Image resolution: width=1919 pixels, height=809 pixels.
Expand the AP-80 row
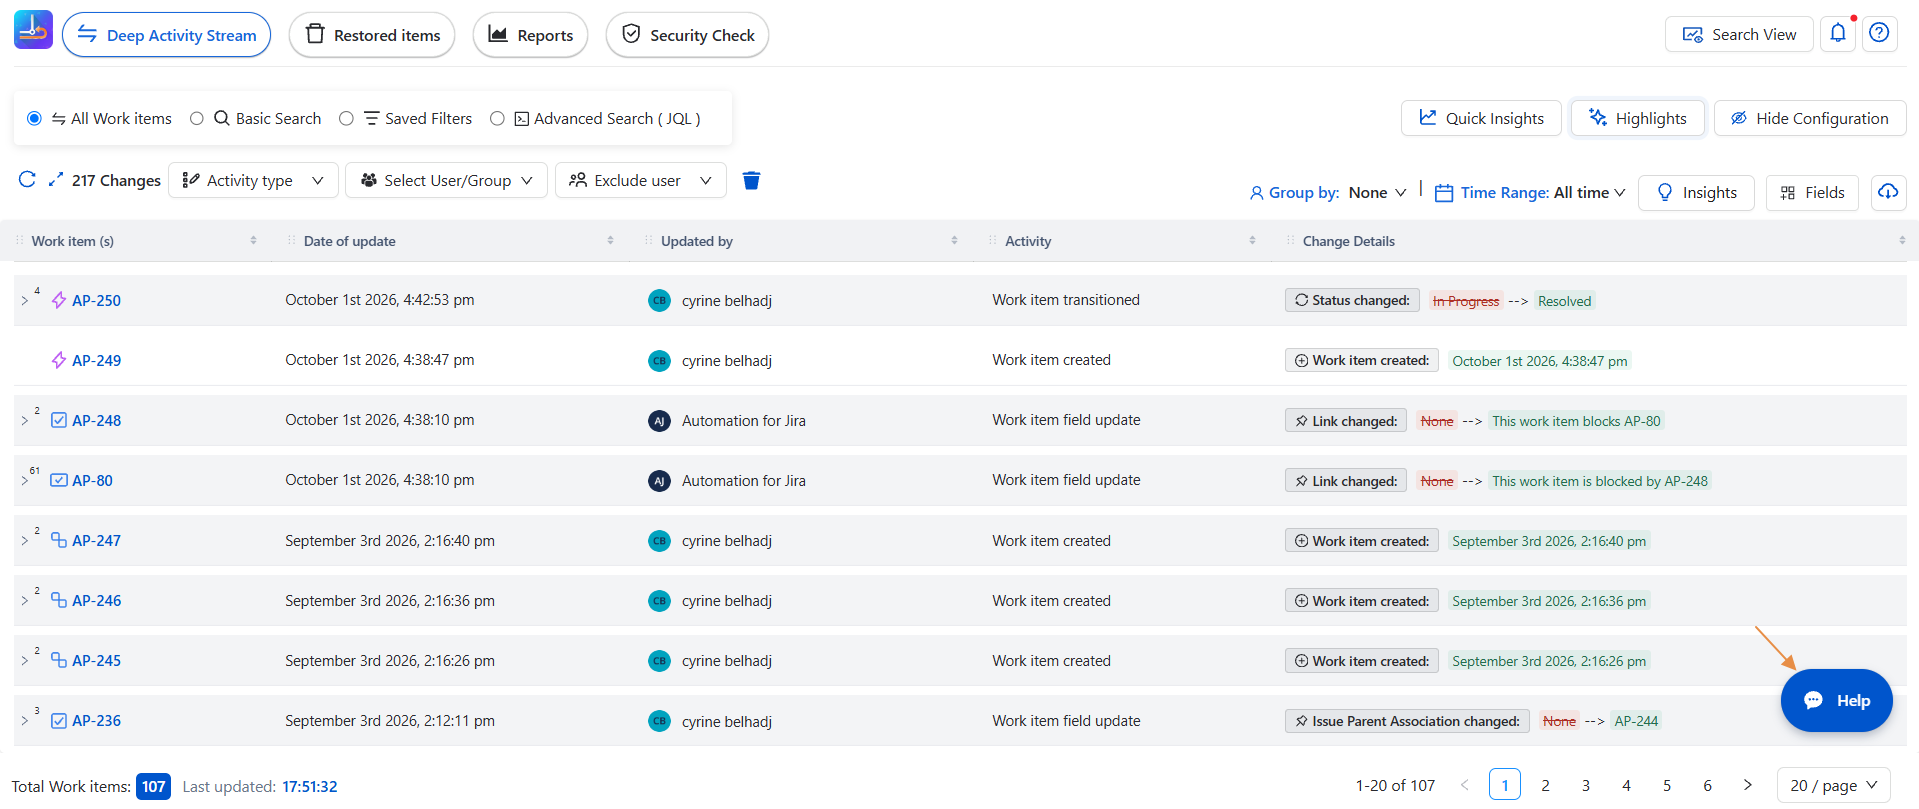pyautogui.click(x=25, y=481)
